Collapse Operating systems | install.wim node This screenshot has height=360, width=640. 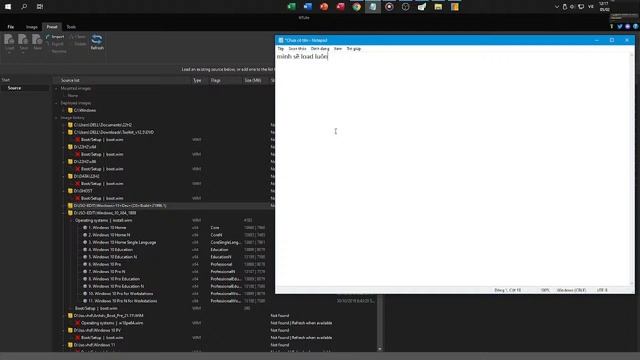click(70, 220)
